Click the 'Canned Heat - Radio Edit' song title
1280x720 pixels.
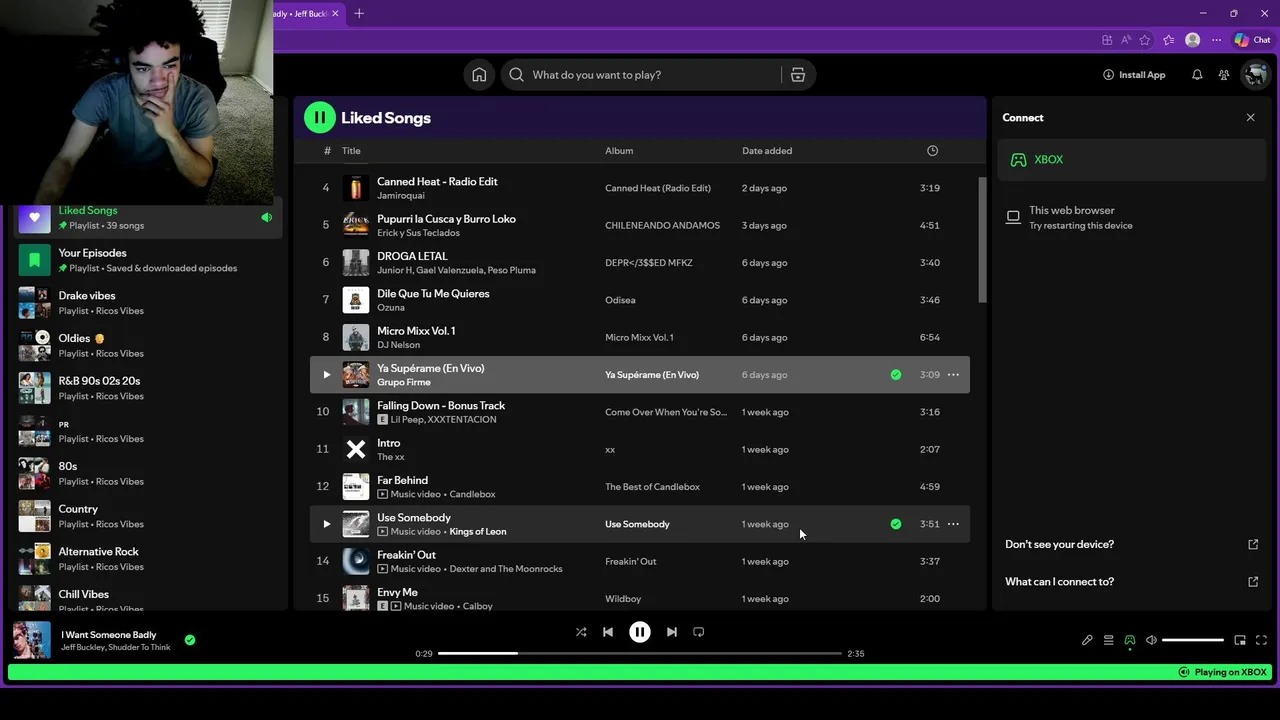pos(437,182)
